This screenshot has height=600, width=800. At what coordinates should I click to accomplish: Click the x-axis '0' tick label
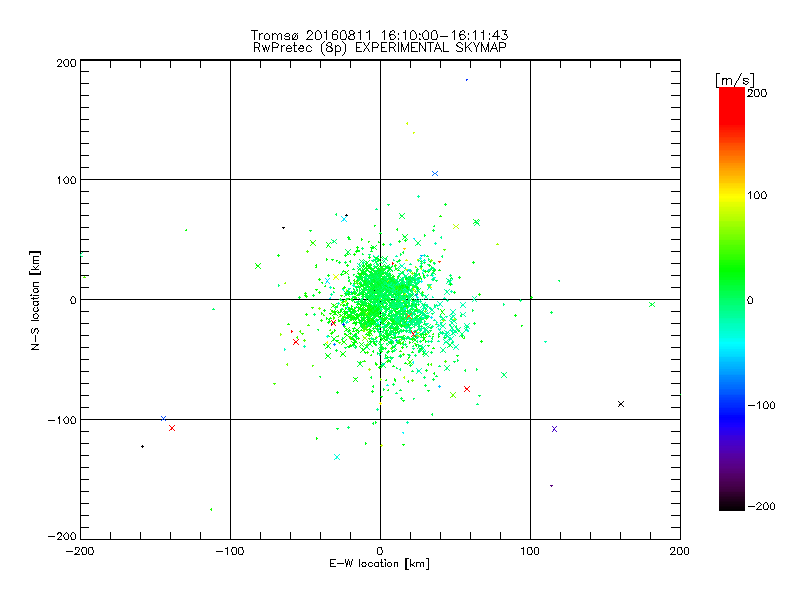point(380,551)
